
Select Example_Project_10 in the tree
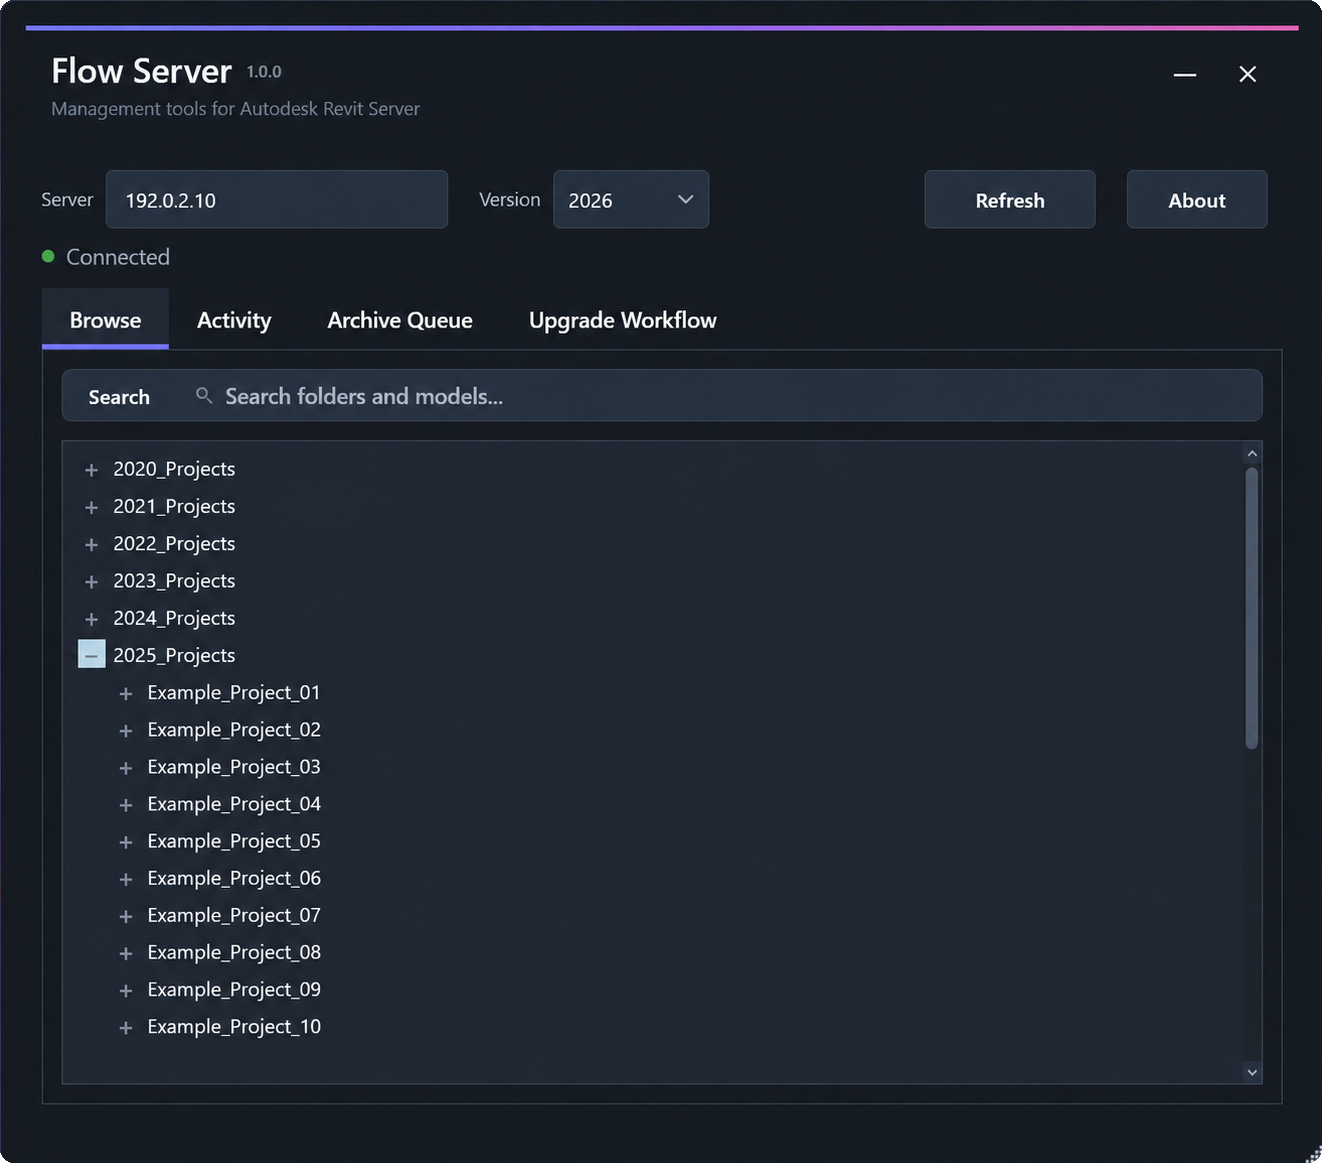[234, 1026]
